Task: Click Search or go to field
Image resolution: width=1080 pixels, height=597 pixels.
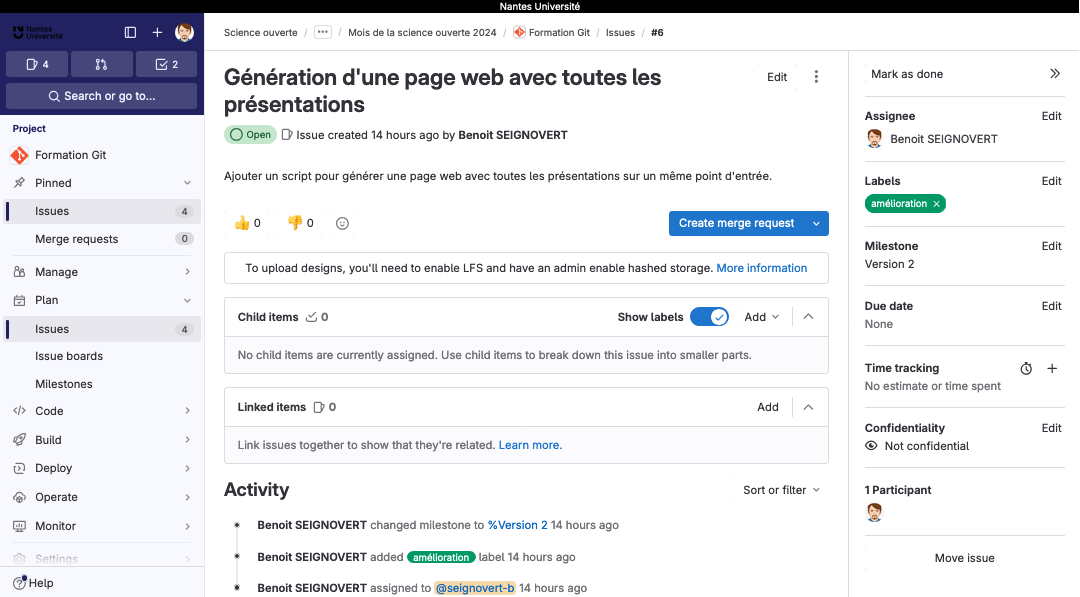Action: (101, 96)
